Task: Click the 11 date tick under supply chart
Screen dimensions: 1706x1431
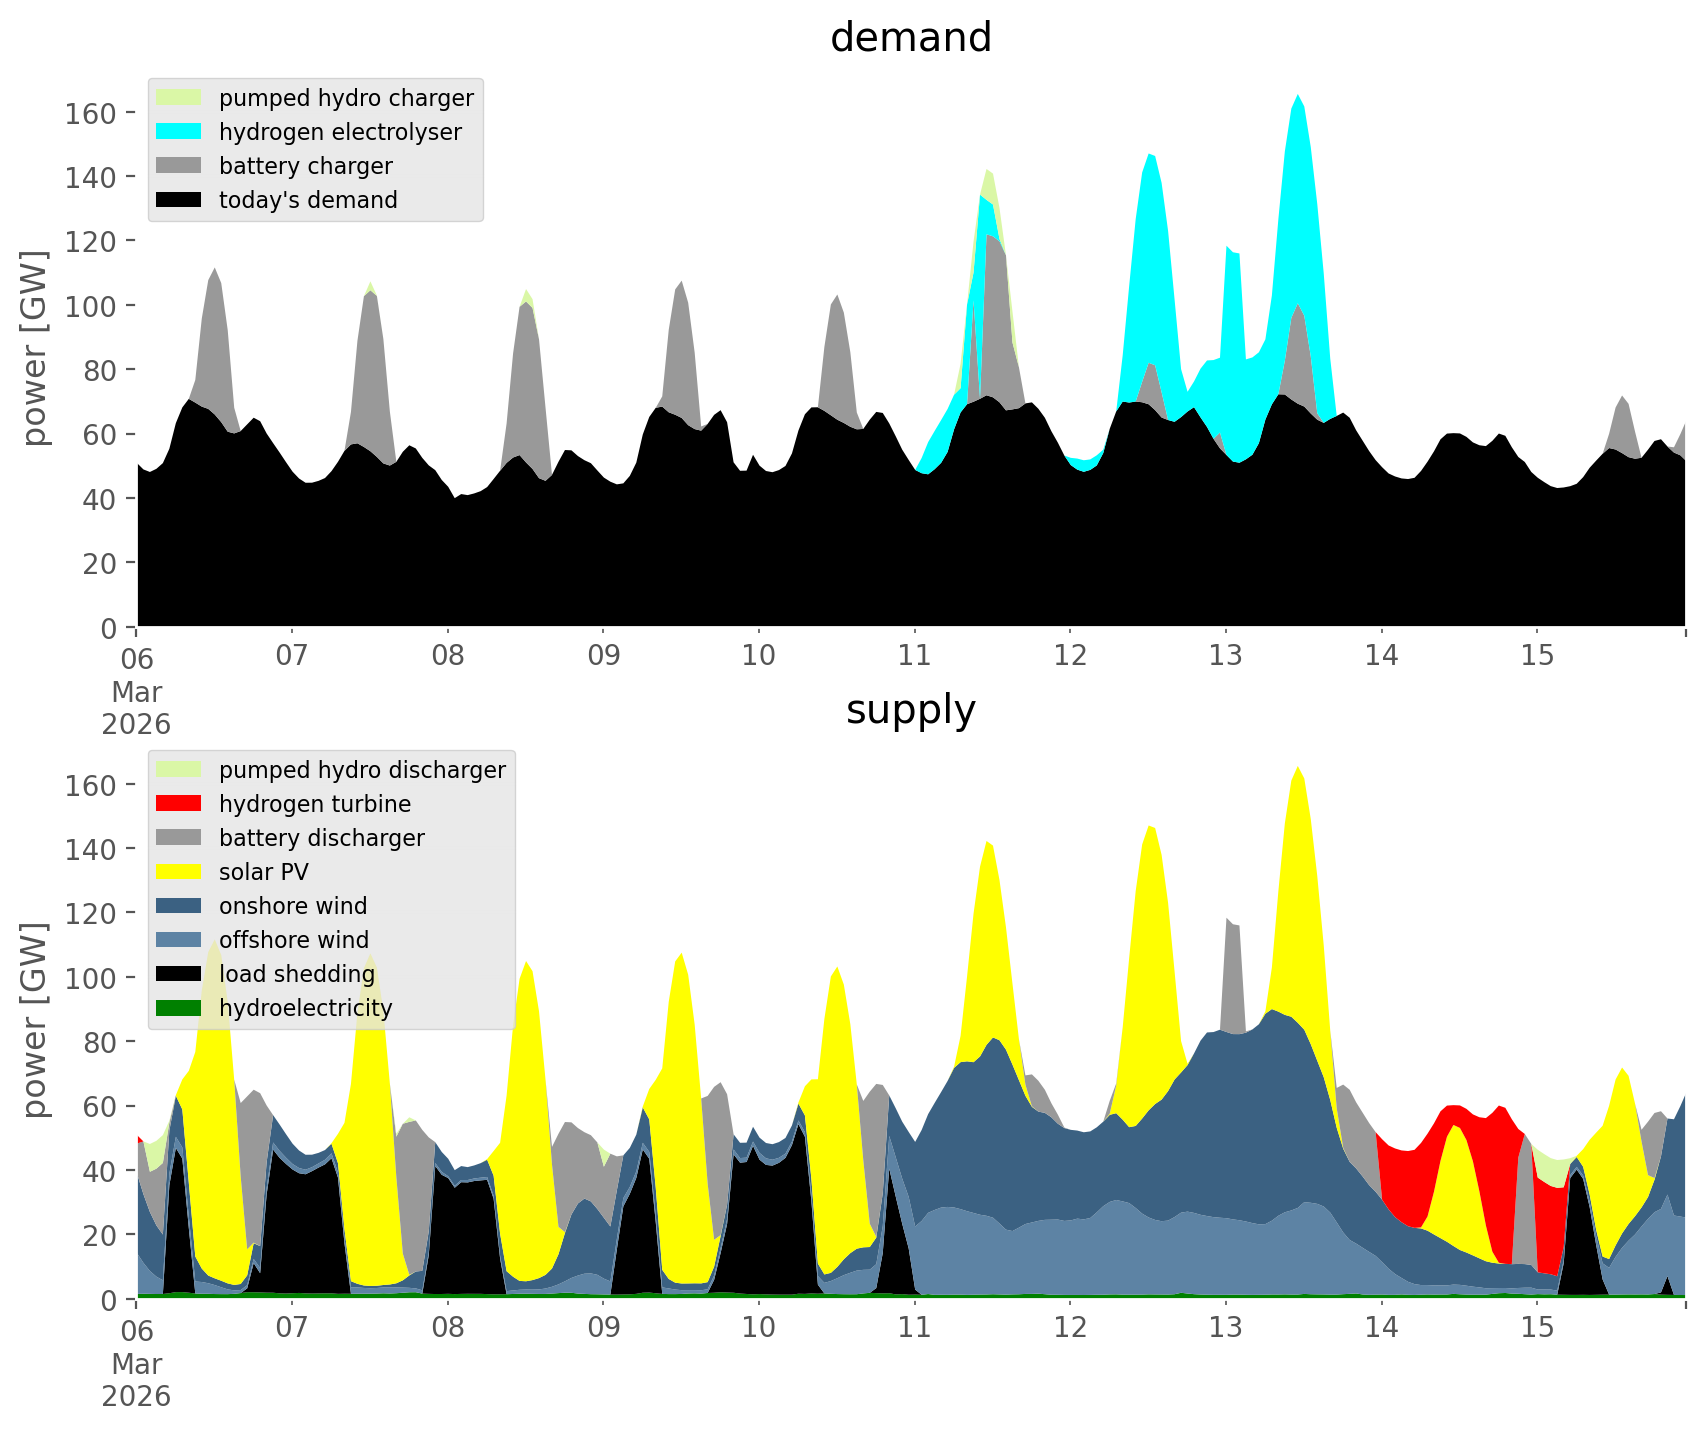Action: 914,1328
